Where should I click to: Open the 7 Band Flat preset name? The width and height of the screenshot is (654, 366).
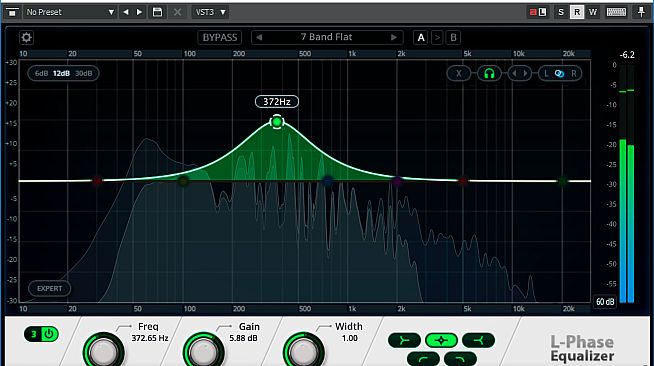click(327, 37)
